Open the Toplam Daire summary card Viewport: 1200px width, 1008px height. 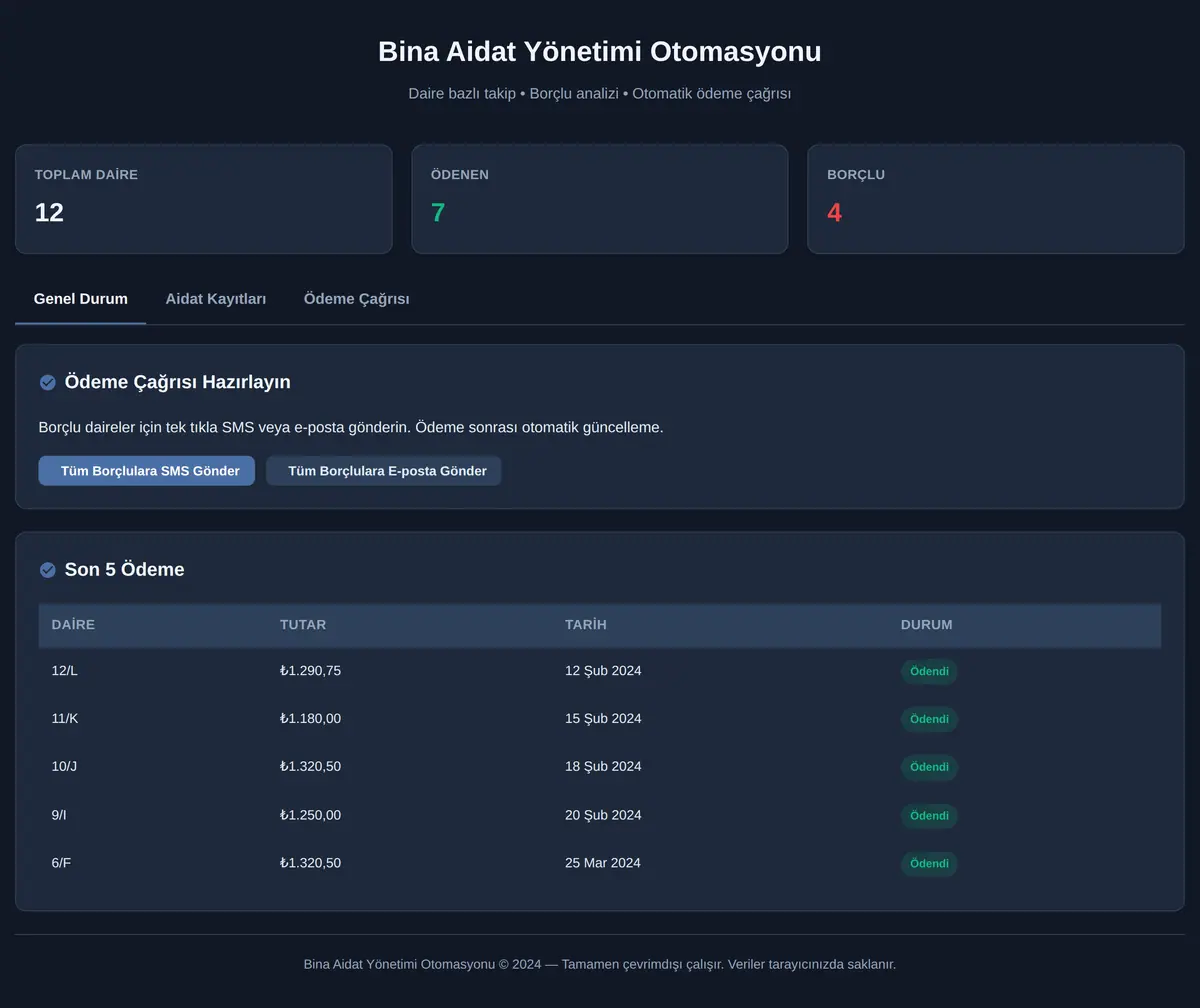coord(204,199)
